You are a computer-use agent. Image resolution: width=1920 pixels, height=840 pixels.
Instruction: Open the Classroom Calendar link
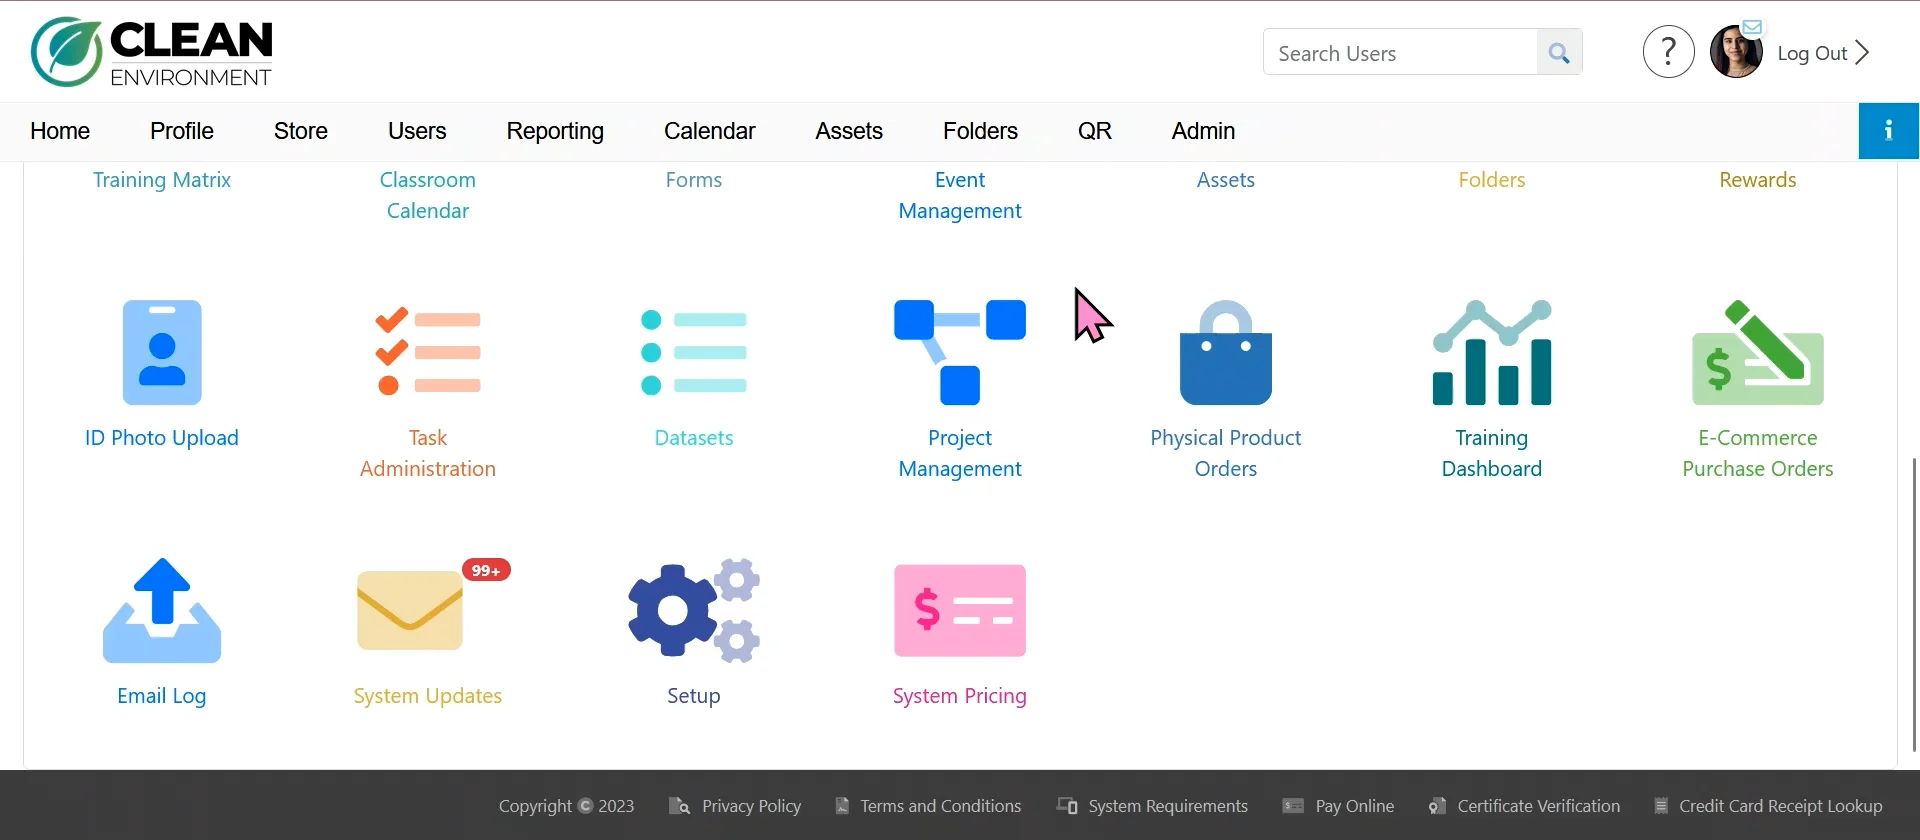pos(428,195)
